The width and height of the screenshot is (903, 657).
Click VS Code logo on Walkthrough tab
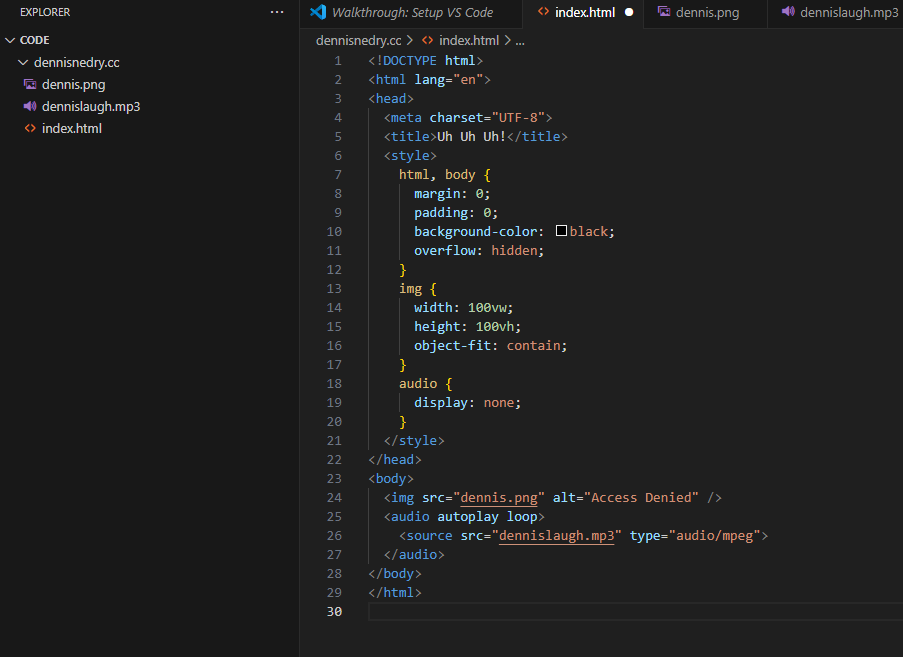[x=318, y=12]
